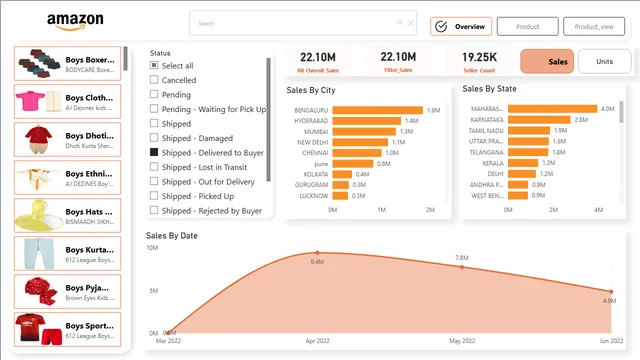Click the Amazon logo
Screen dimensions: 640x360
(x=75, y=22)
